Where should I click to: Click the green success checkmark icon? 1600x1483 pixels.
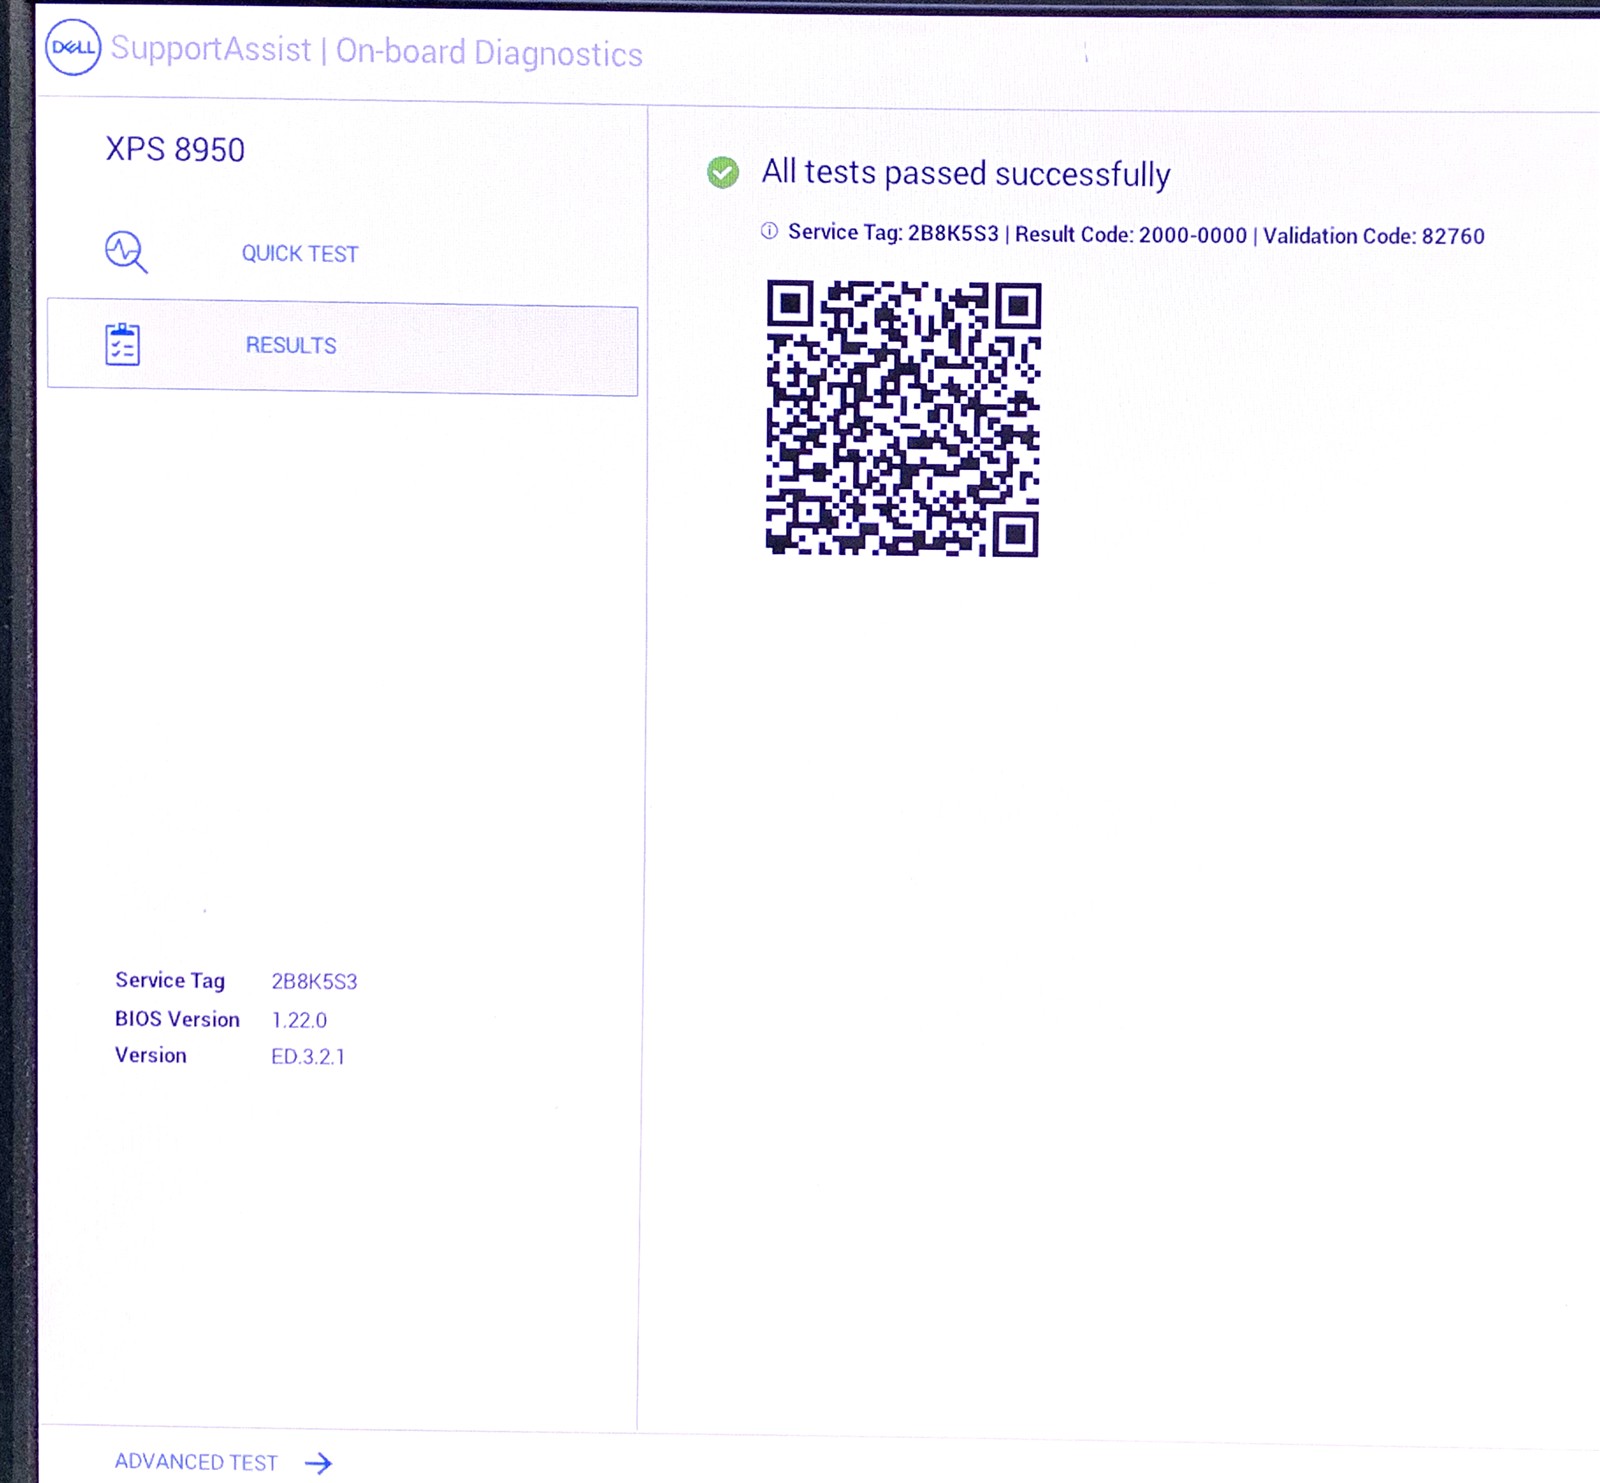[x=723, y=173]
